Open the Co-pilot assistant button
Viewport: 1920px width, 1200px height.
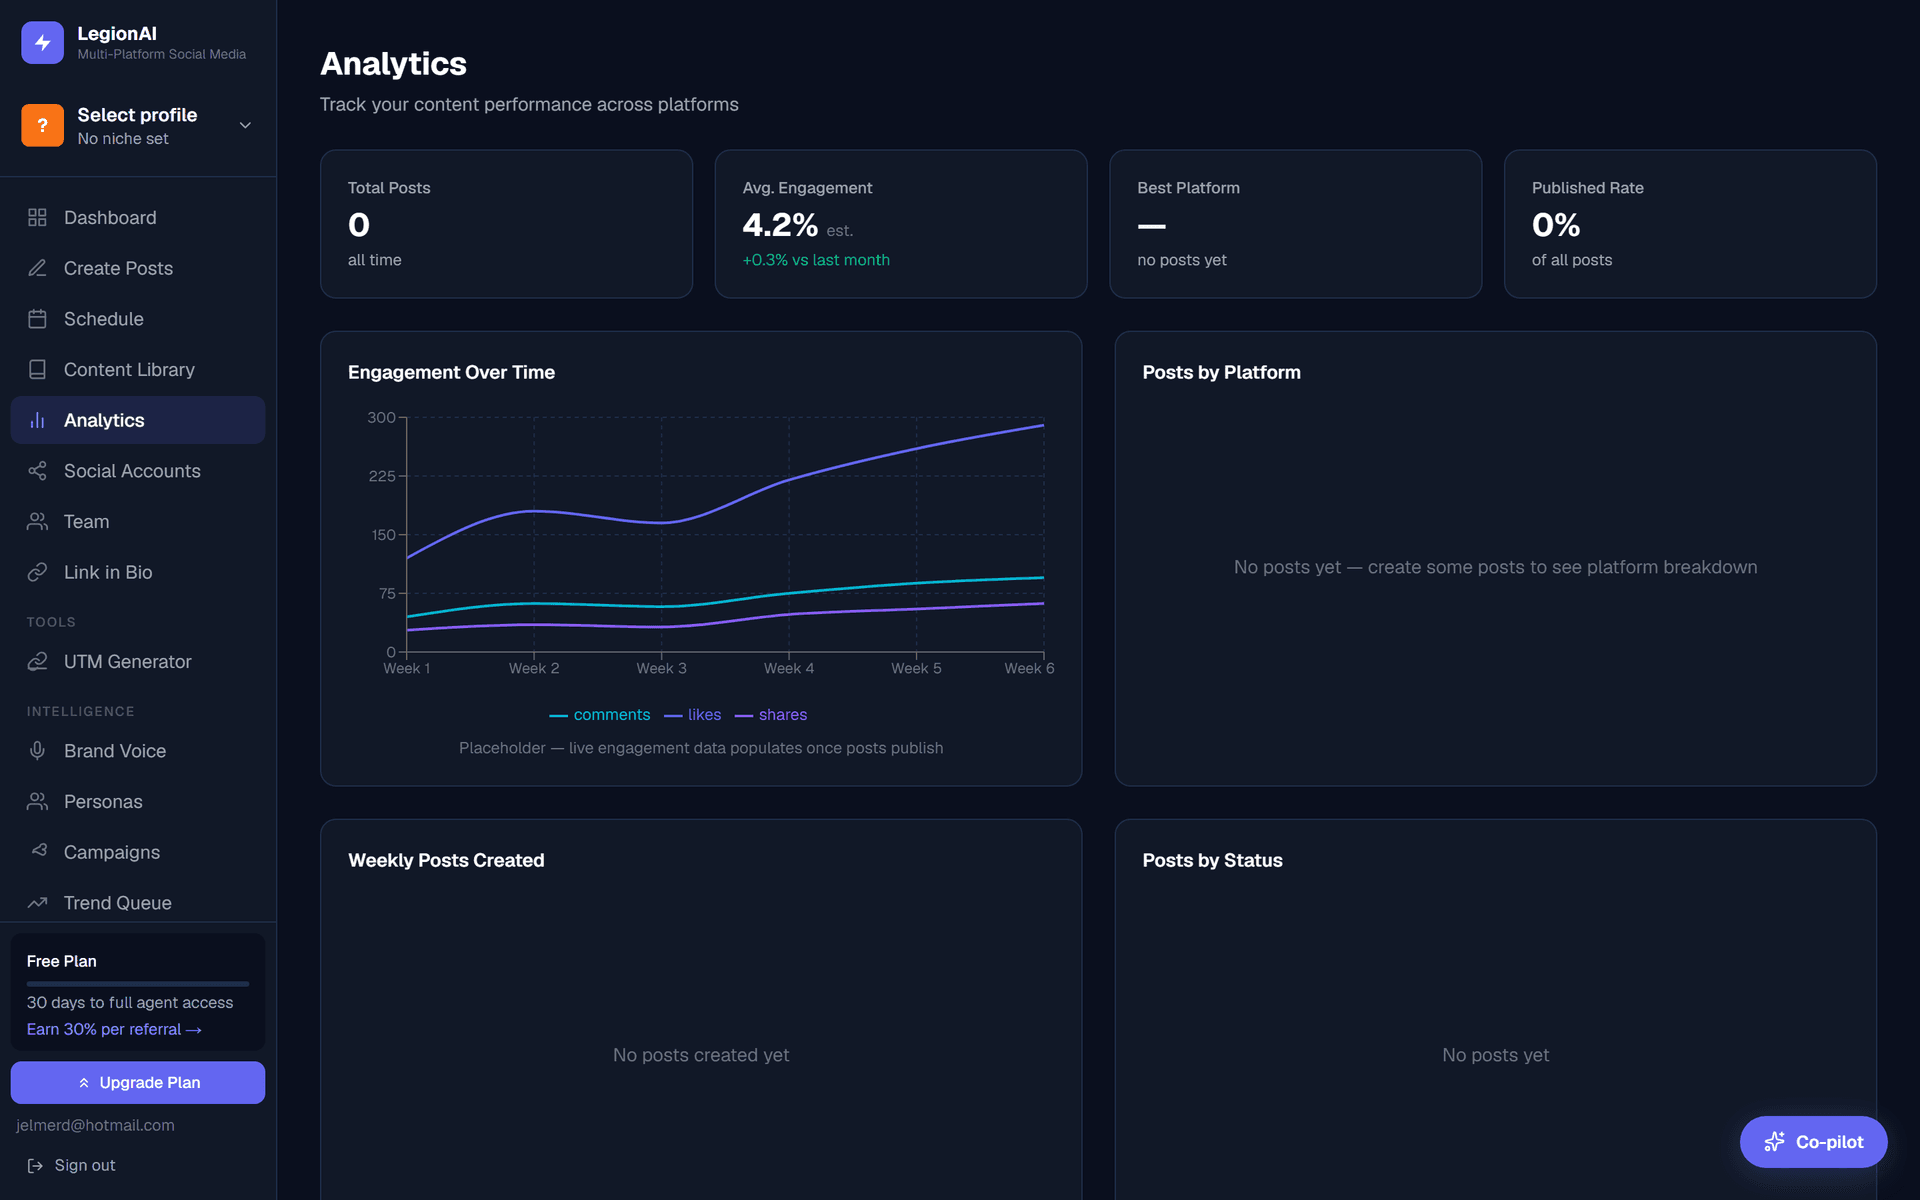(x=1813, y=1142)
